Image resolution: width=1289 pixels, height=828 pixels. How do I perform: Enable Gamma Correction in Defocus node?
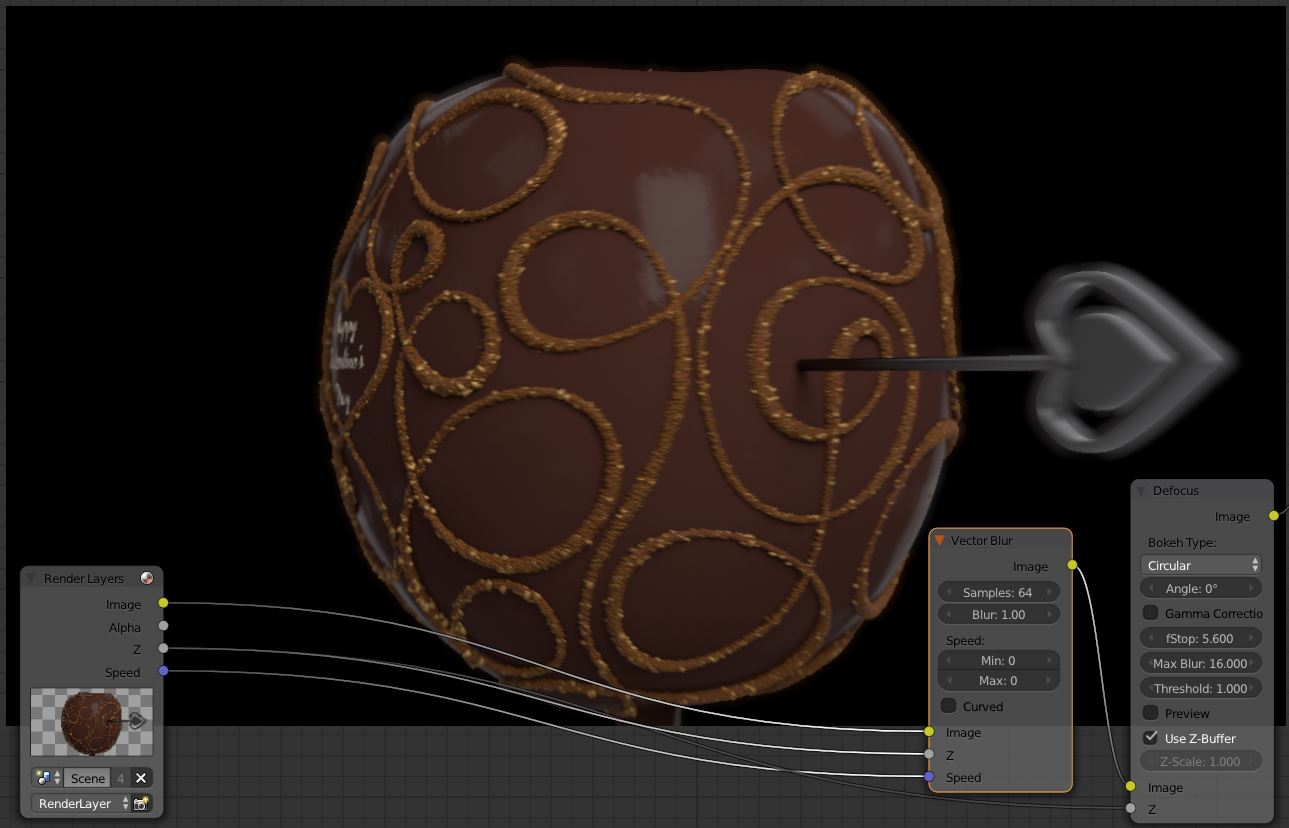1150,613
